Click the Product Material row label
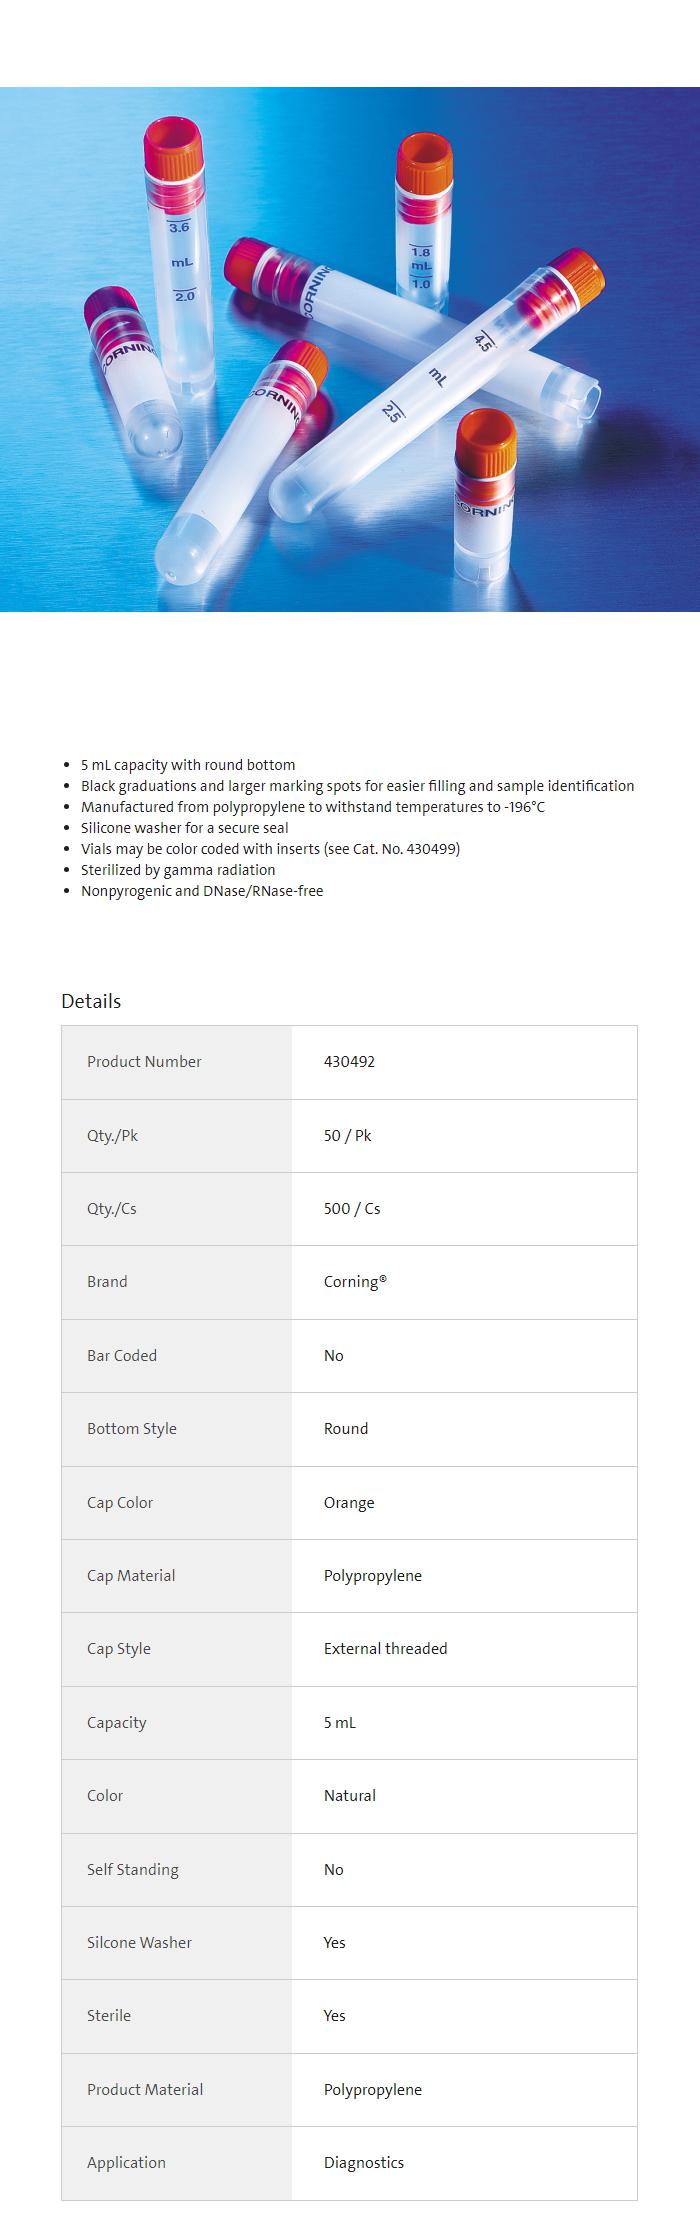This screenshot has width=700, height=2221. click(145, 2090)
